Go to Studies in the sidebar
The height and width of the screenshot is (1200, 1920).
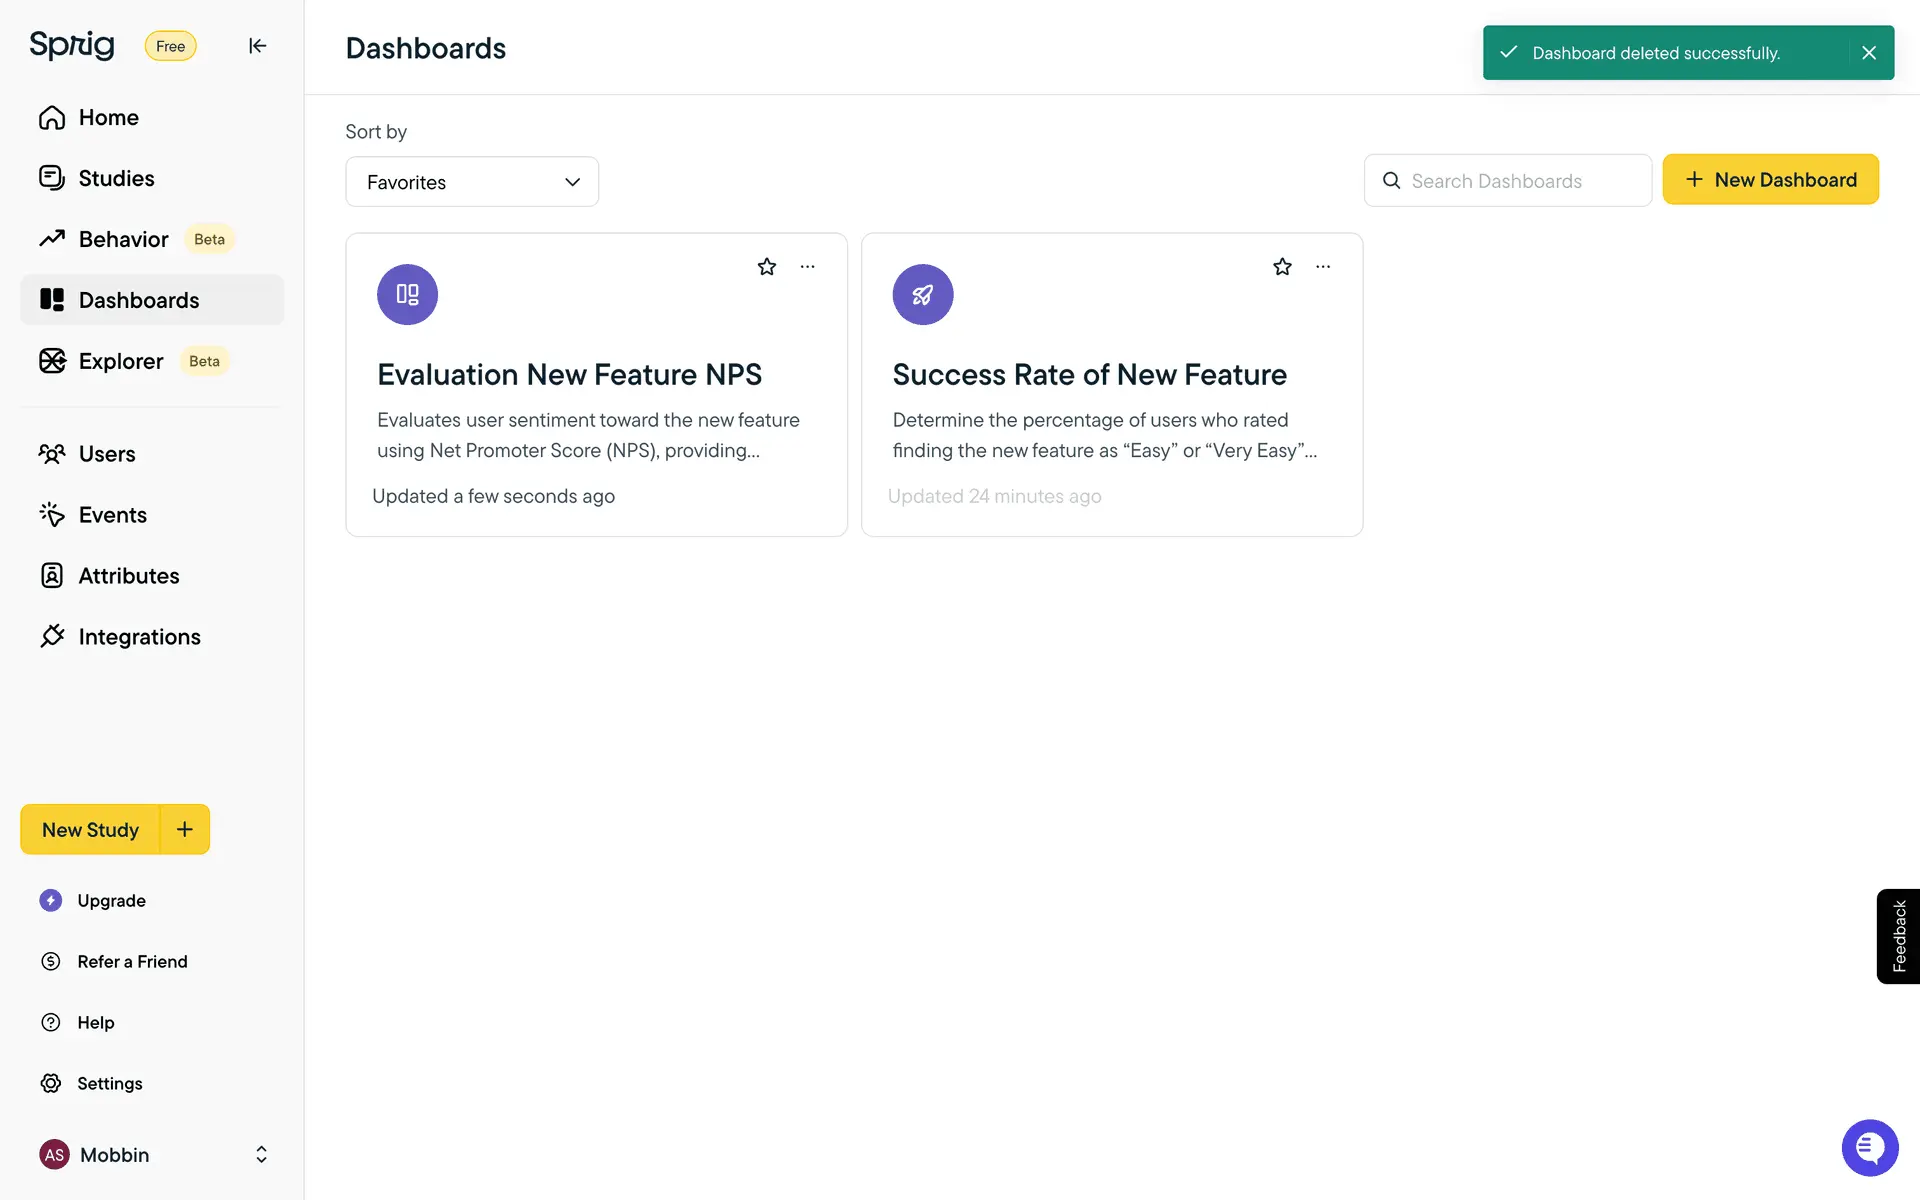116,178
